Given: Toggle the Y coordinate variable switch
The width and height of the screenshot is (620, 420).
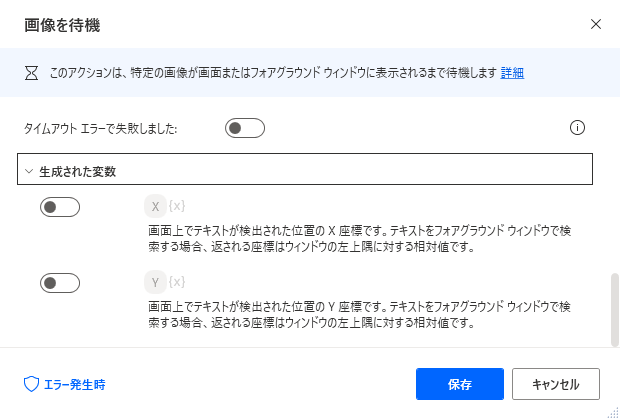Looking at the screenshot, I should (x=59, y=283).
